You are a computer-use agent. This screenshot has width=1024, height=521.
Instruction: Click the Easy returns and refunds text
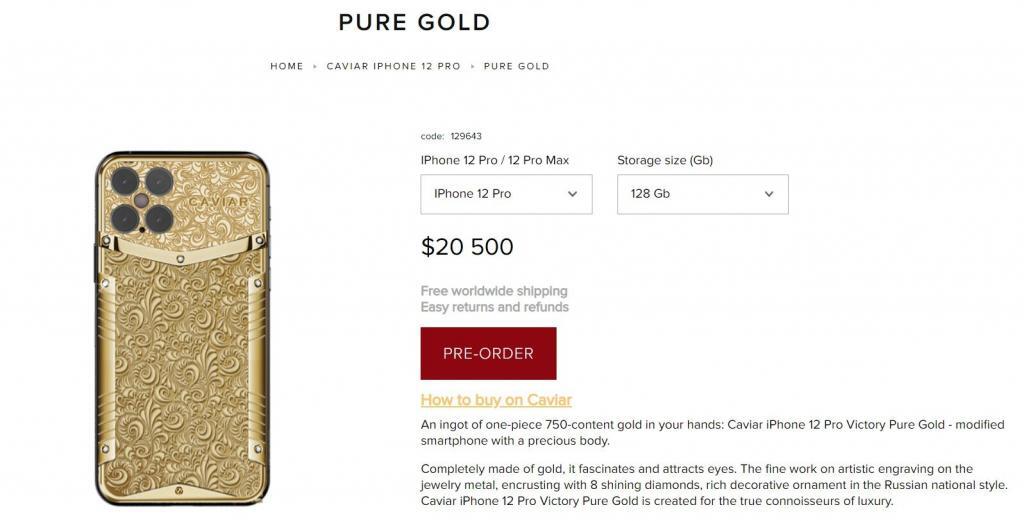(494, 307)
